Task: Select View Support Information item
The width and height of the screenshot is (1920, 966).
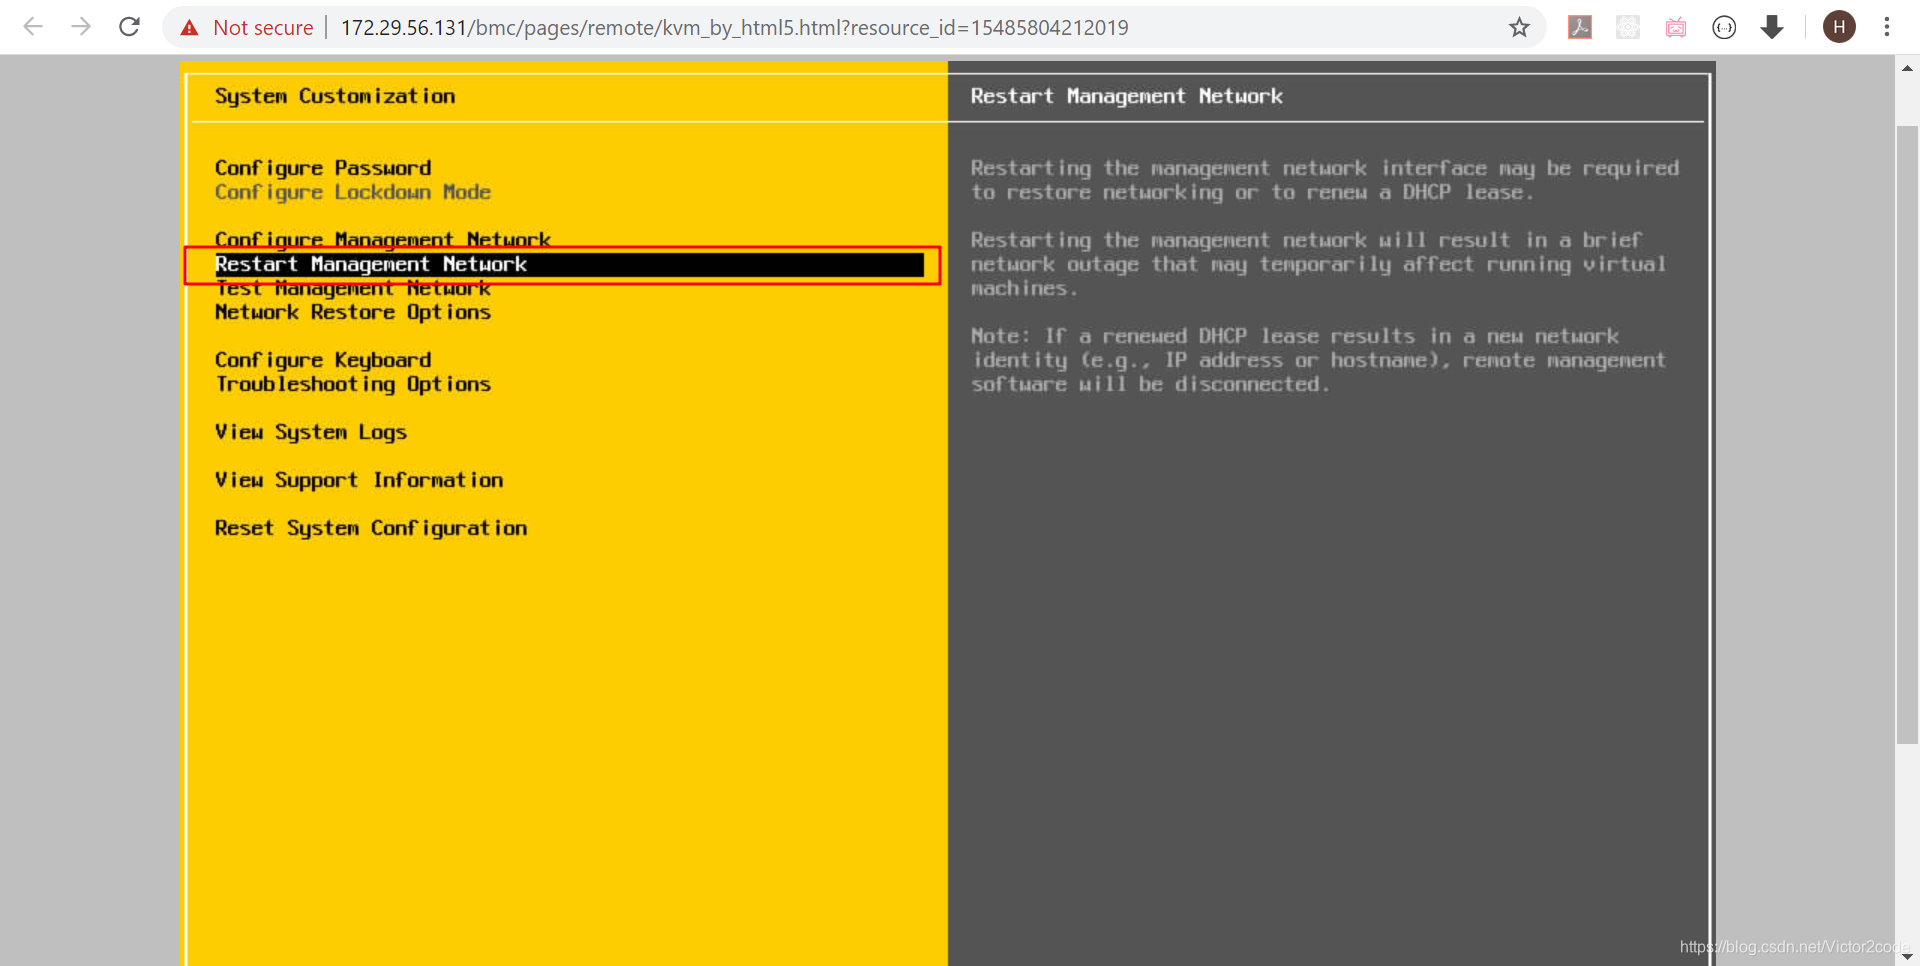Action: 359,480
